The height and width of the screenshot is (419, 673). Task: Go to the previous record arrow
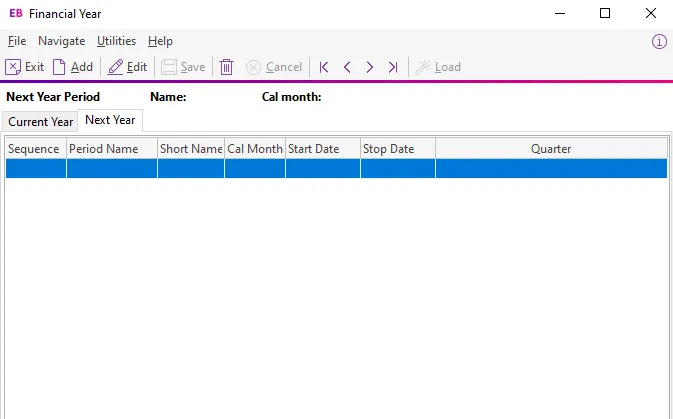347,67
